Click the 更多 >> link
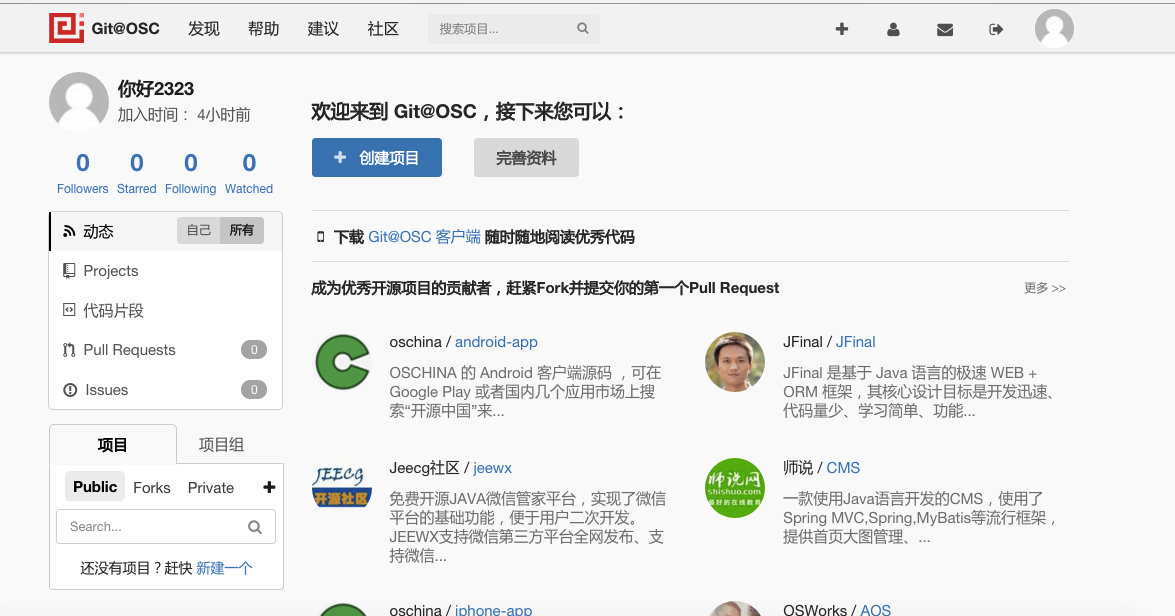The width and height of the screenshot is (1175, 616). (1045, 288)
